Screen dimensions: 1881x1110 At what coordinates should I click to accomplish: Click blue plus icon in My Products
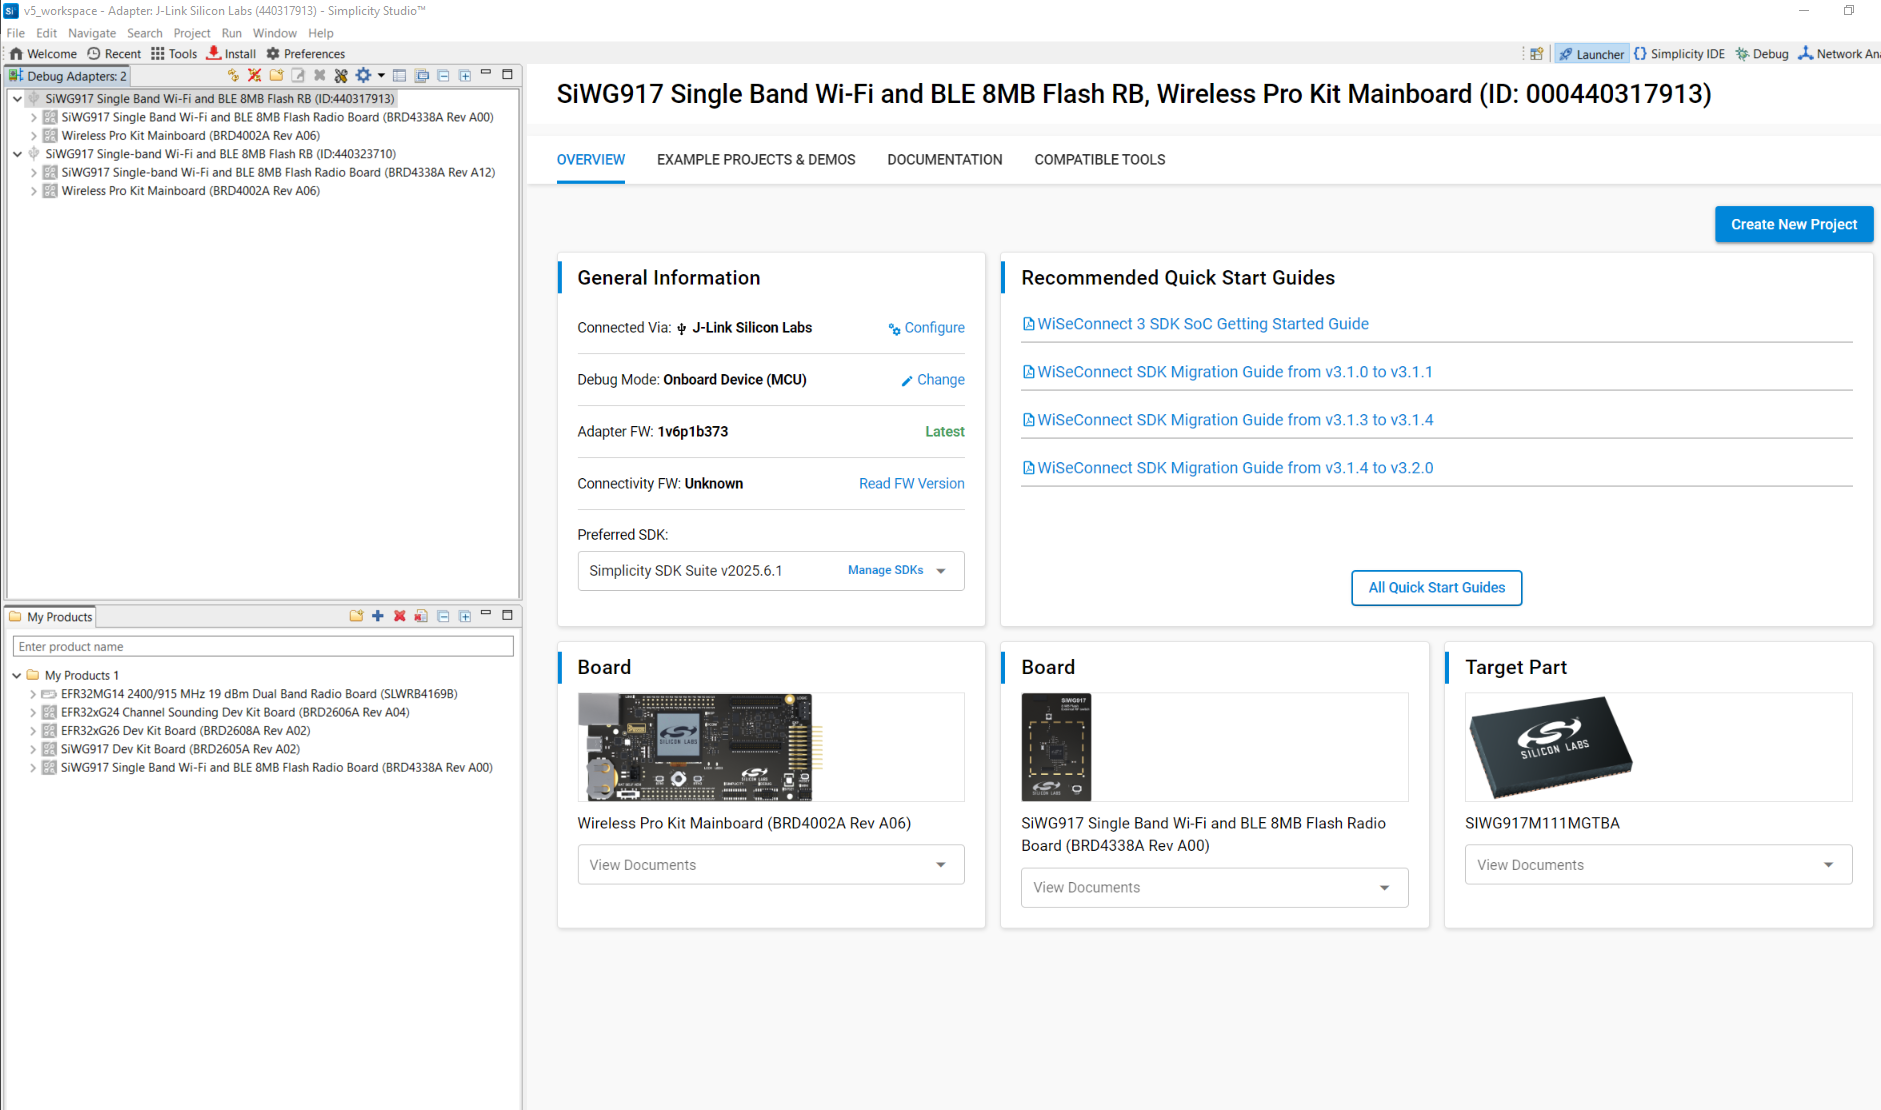tap(378, 616)
